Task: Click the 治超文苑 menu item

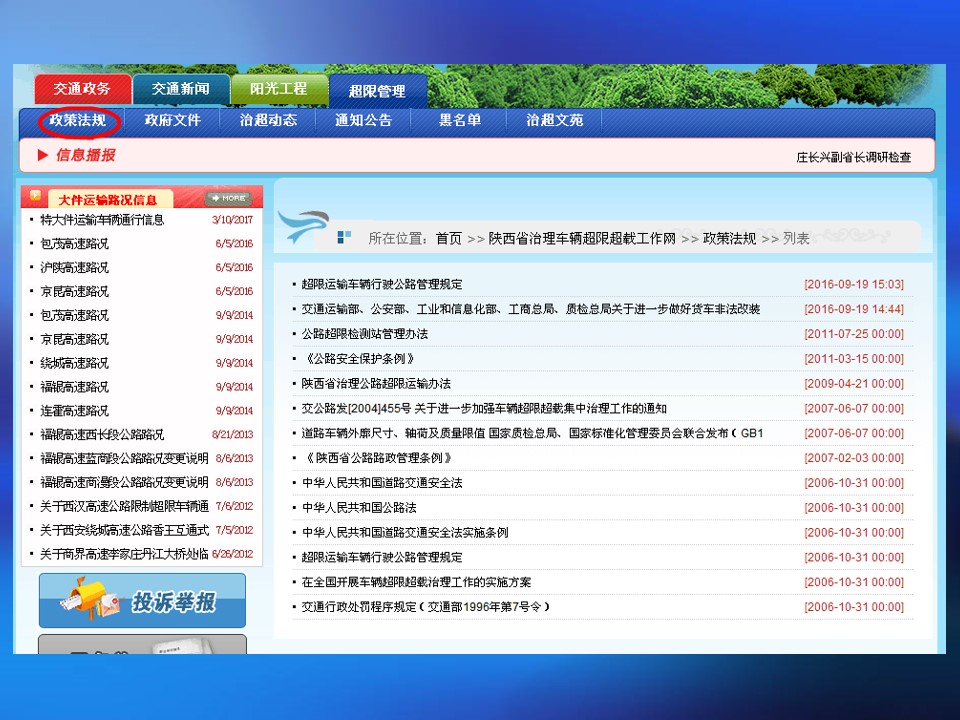Action: click(x=555, y=120)
